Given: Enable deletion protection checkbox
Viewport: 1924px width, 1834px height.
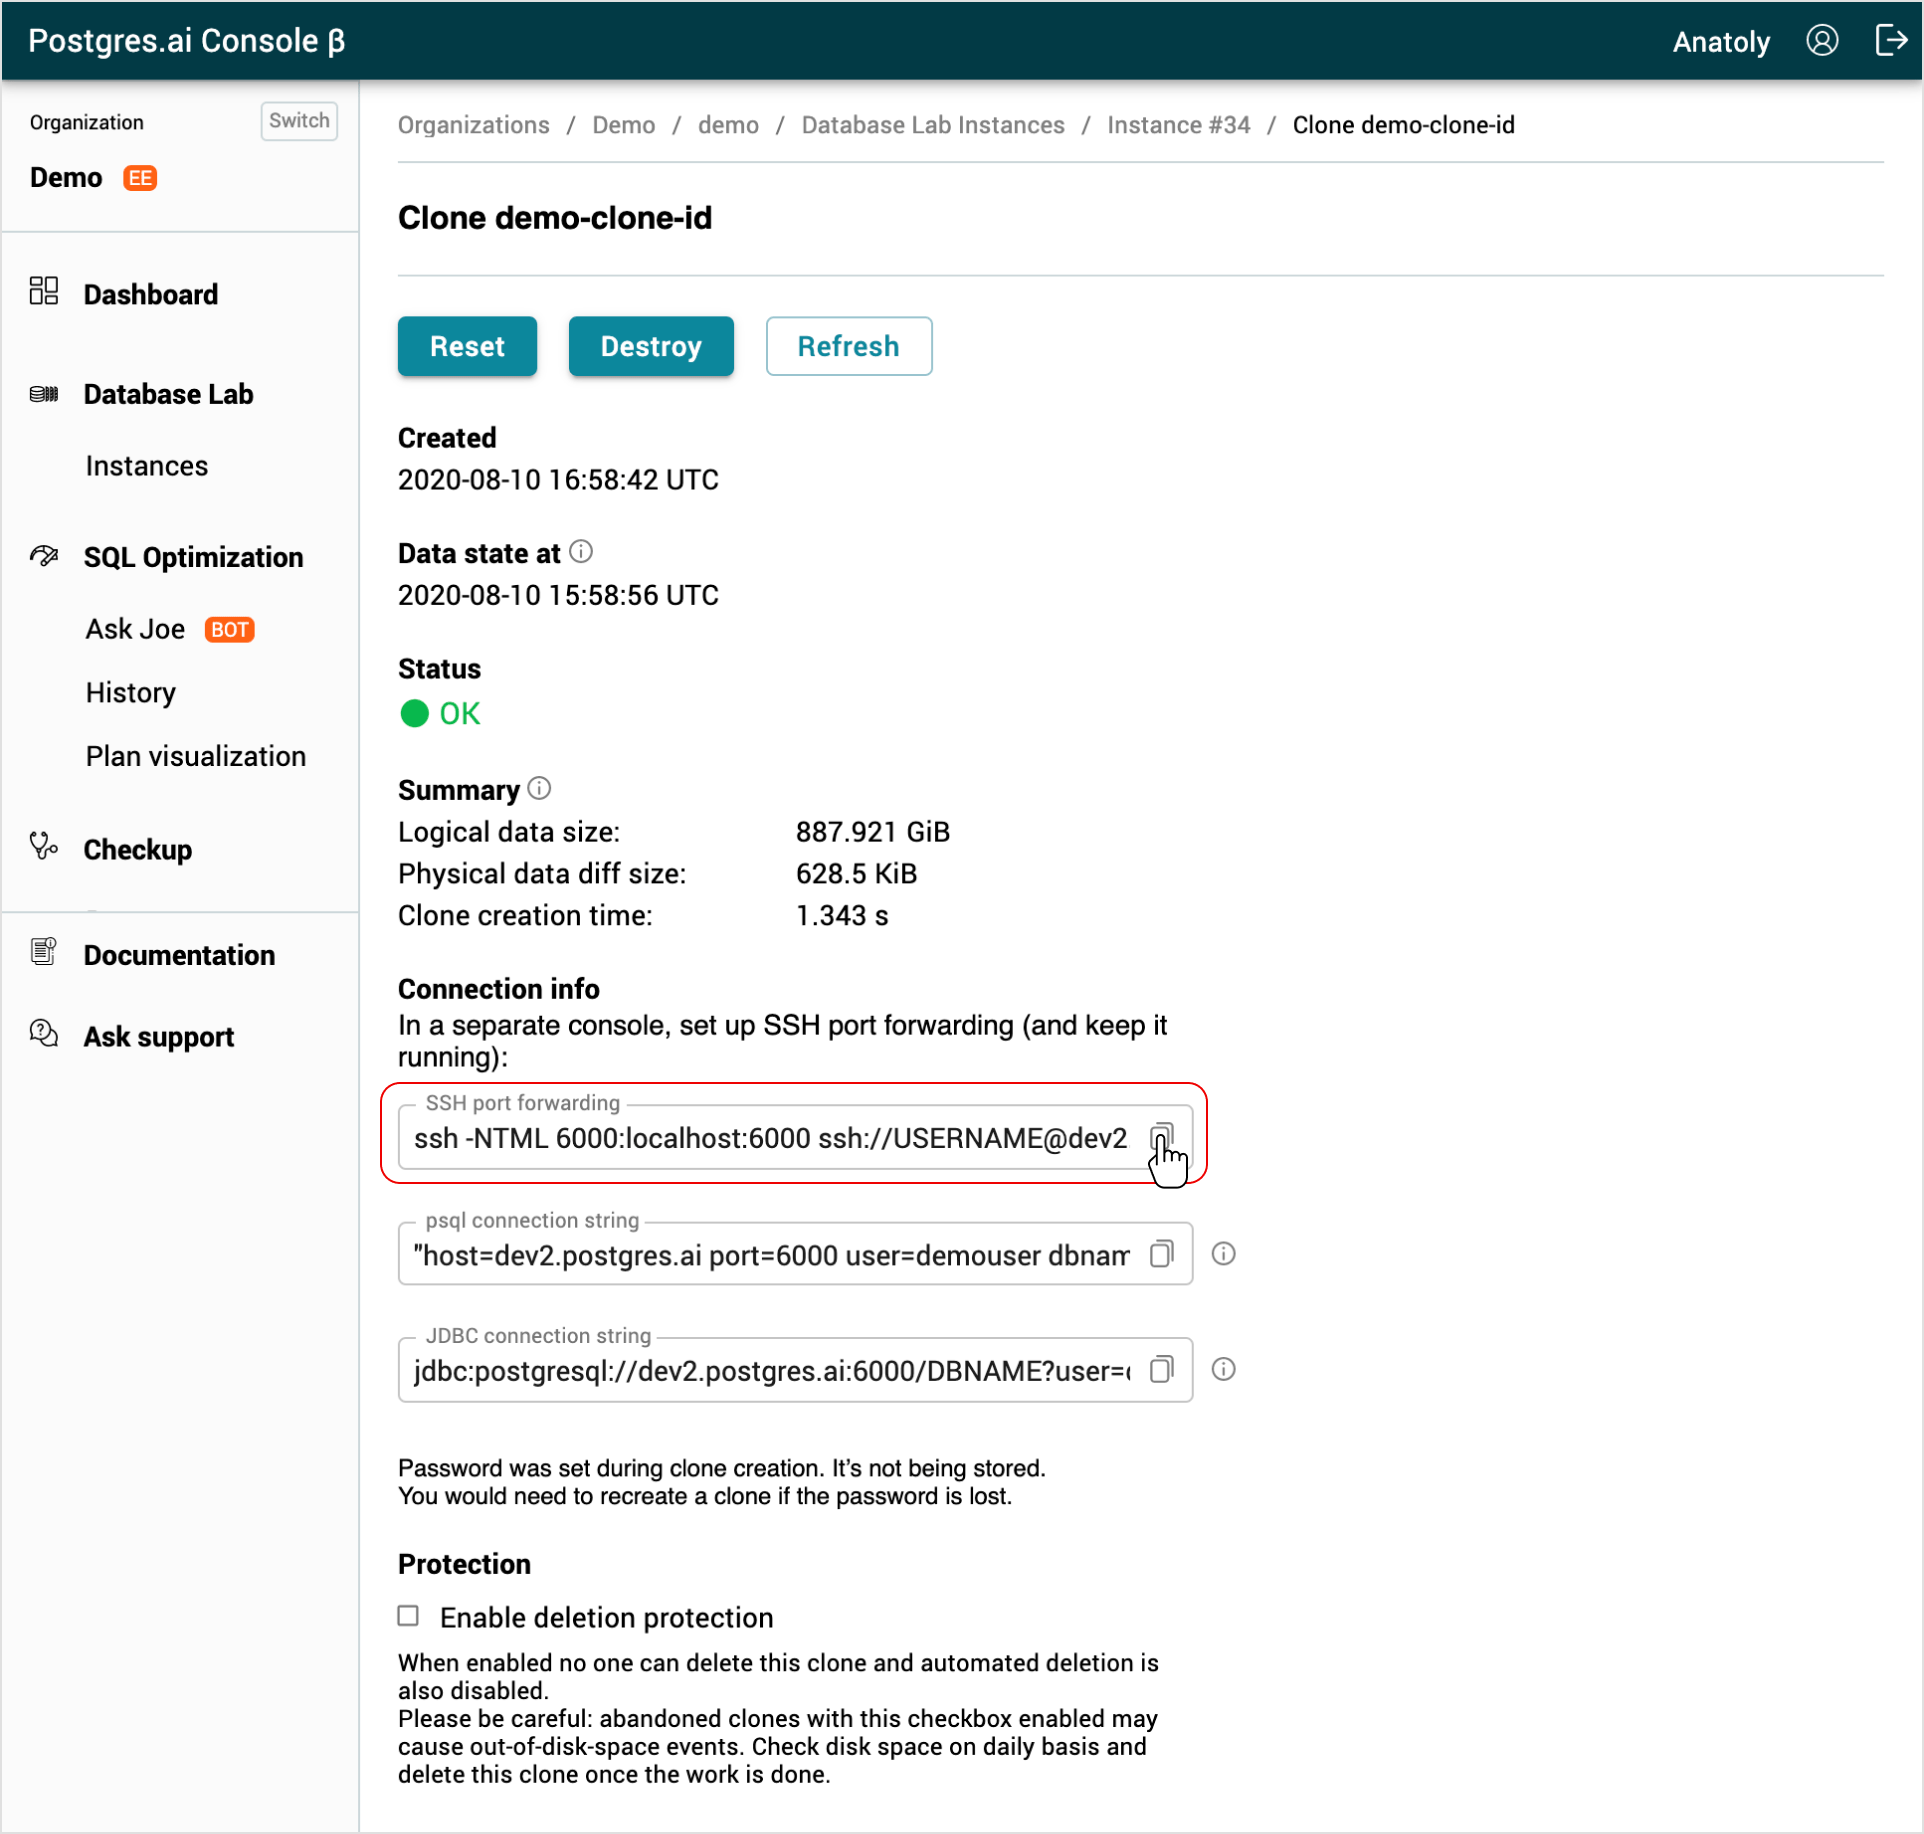Looking at the screenshot, I should click(x=408, y=1616).
